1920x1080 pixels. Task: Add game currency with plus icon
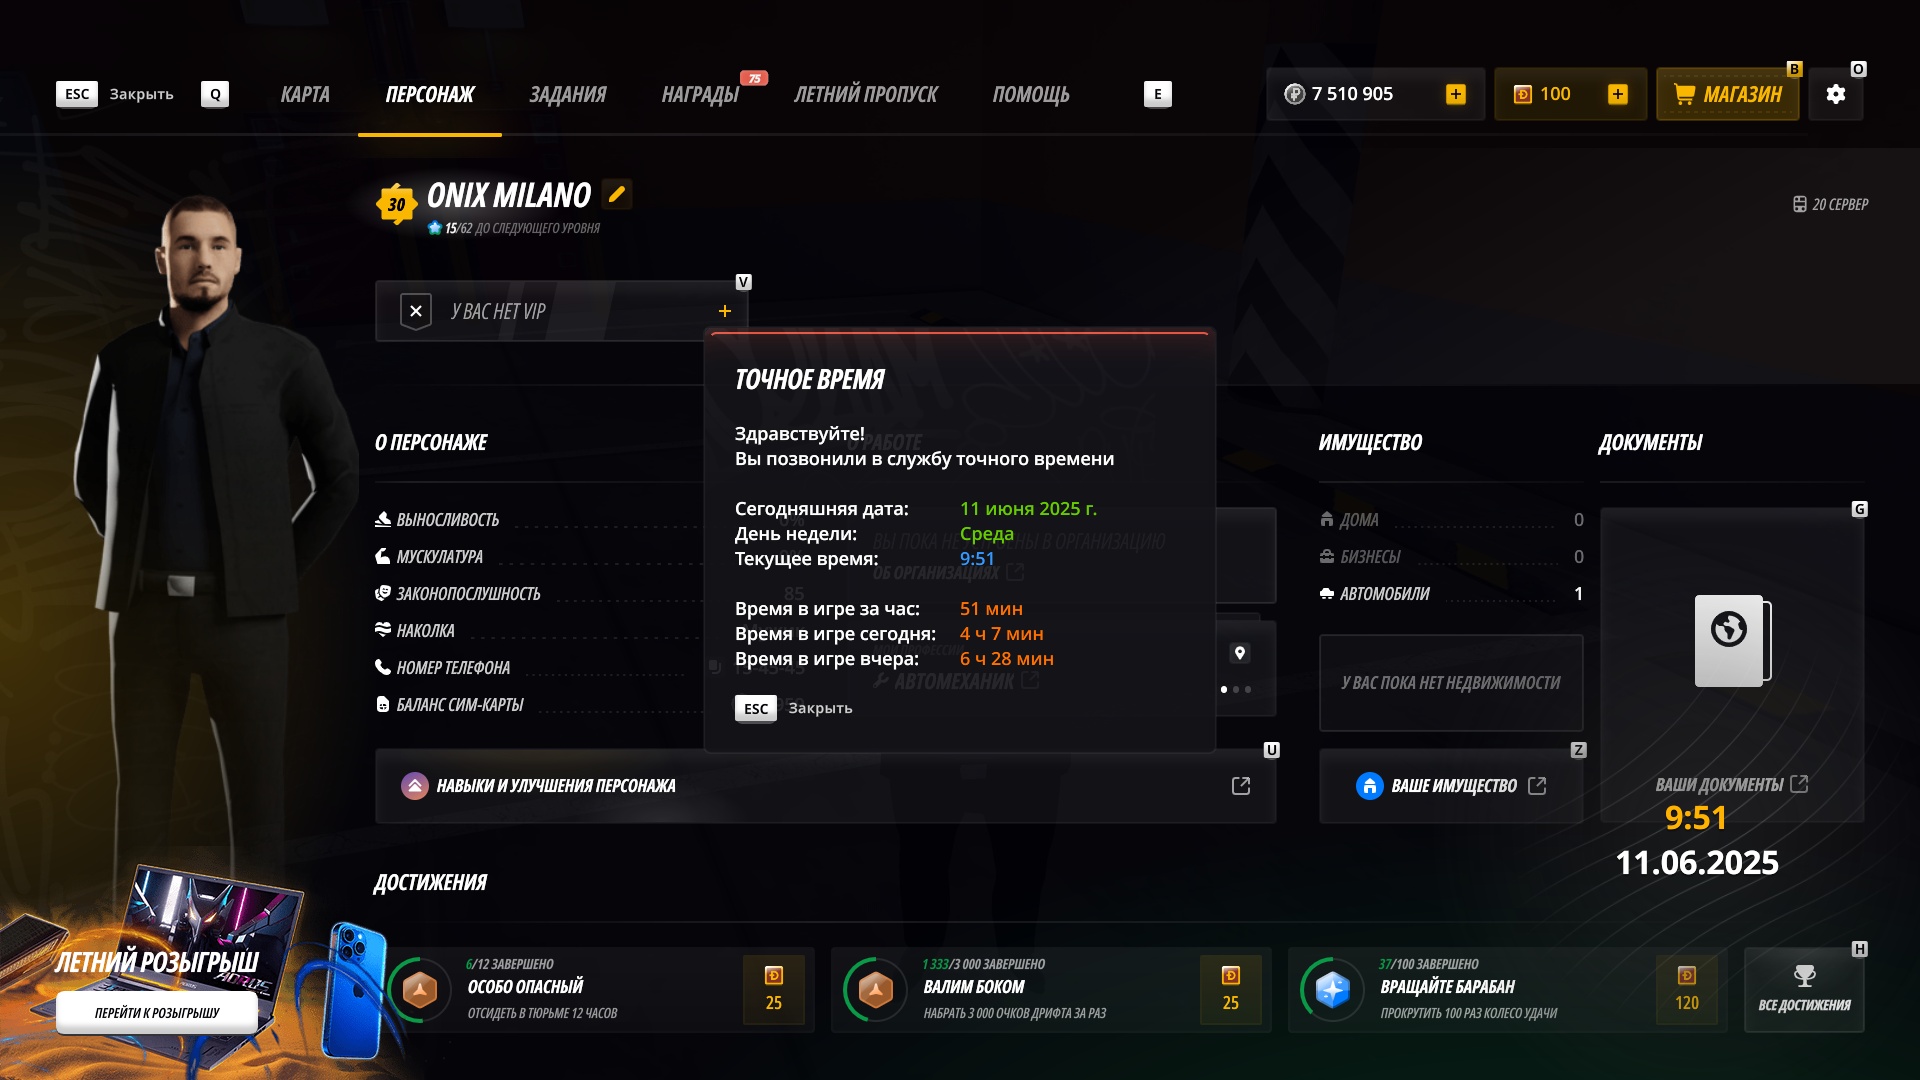[x=1456, y=94]
